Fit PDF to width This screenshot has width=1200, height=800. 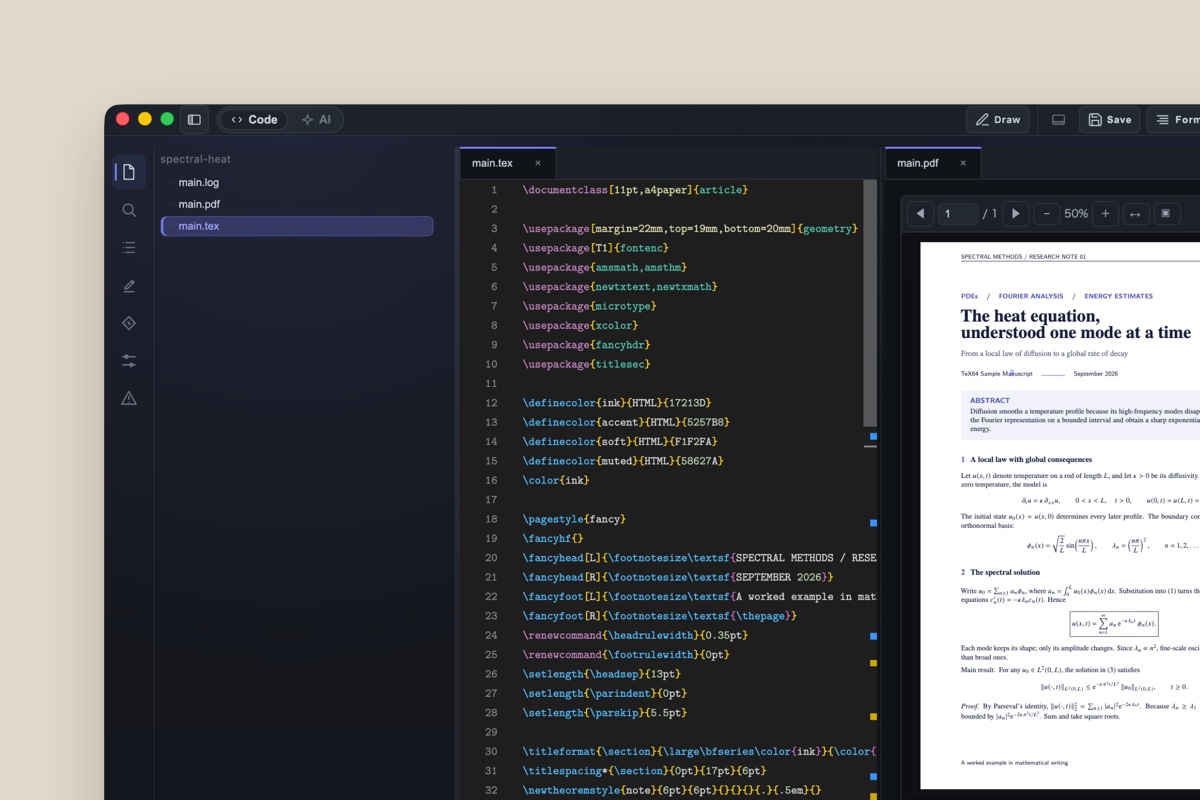tap(1135, 214)
